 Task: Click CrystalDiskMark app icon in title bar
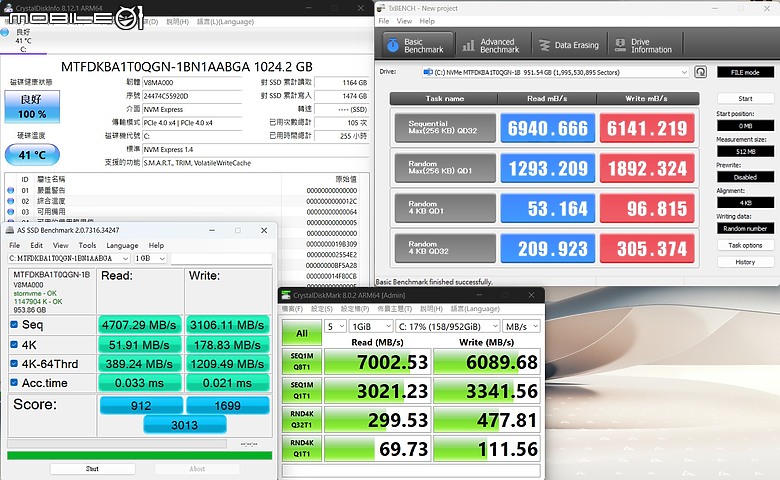click(x=286, y=295)
